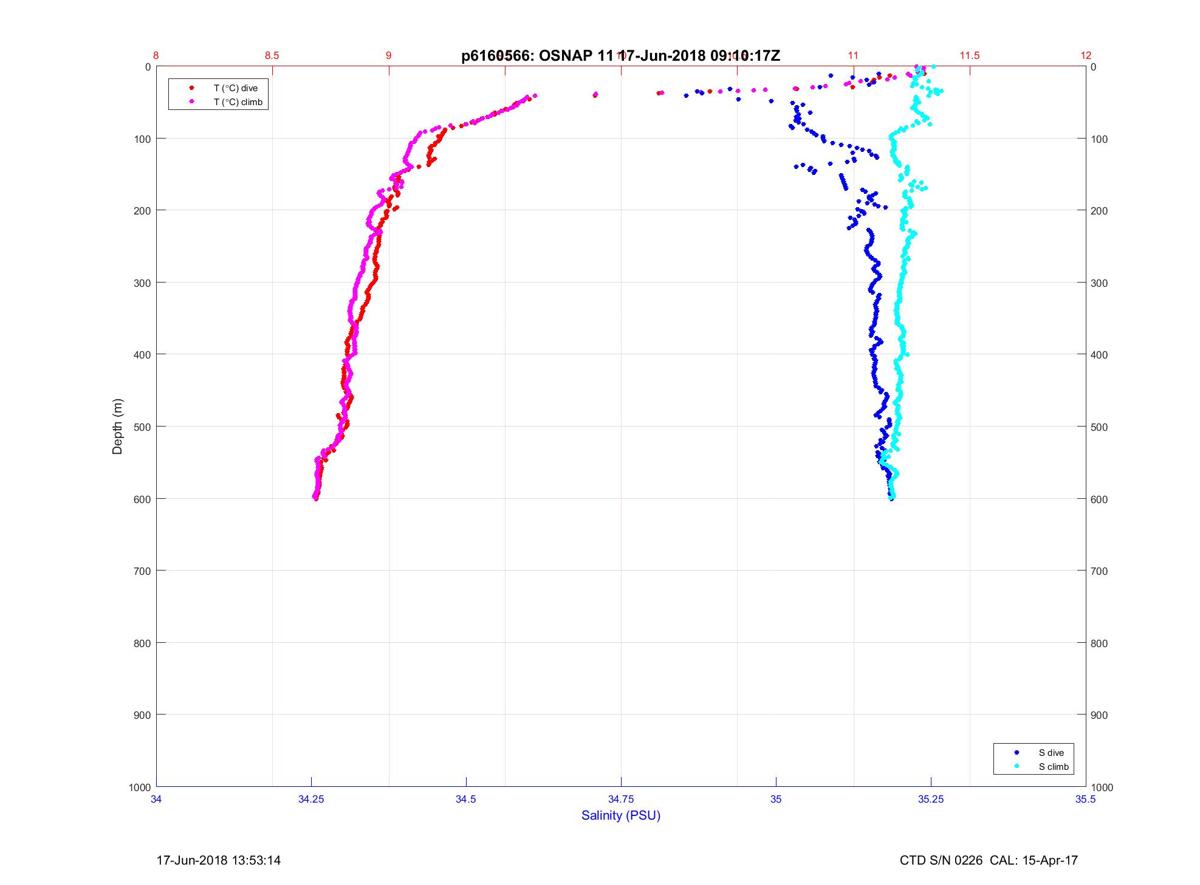Viewport: 1200px width, 885px height.
Task: Click the salinity tick label '35.5'
Action: pyautogui.click(x=1086, y=799)
